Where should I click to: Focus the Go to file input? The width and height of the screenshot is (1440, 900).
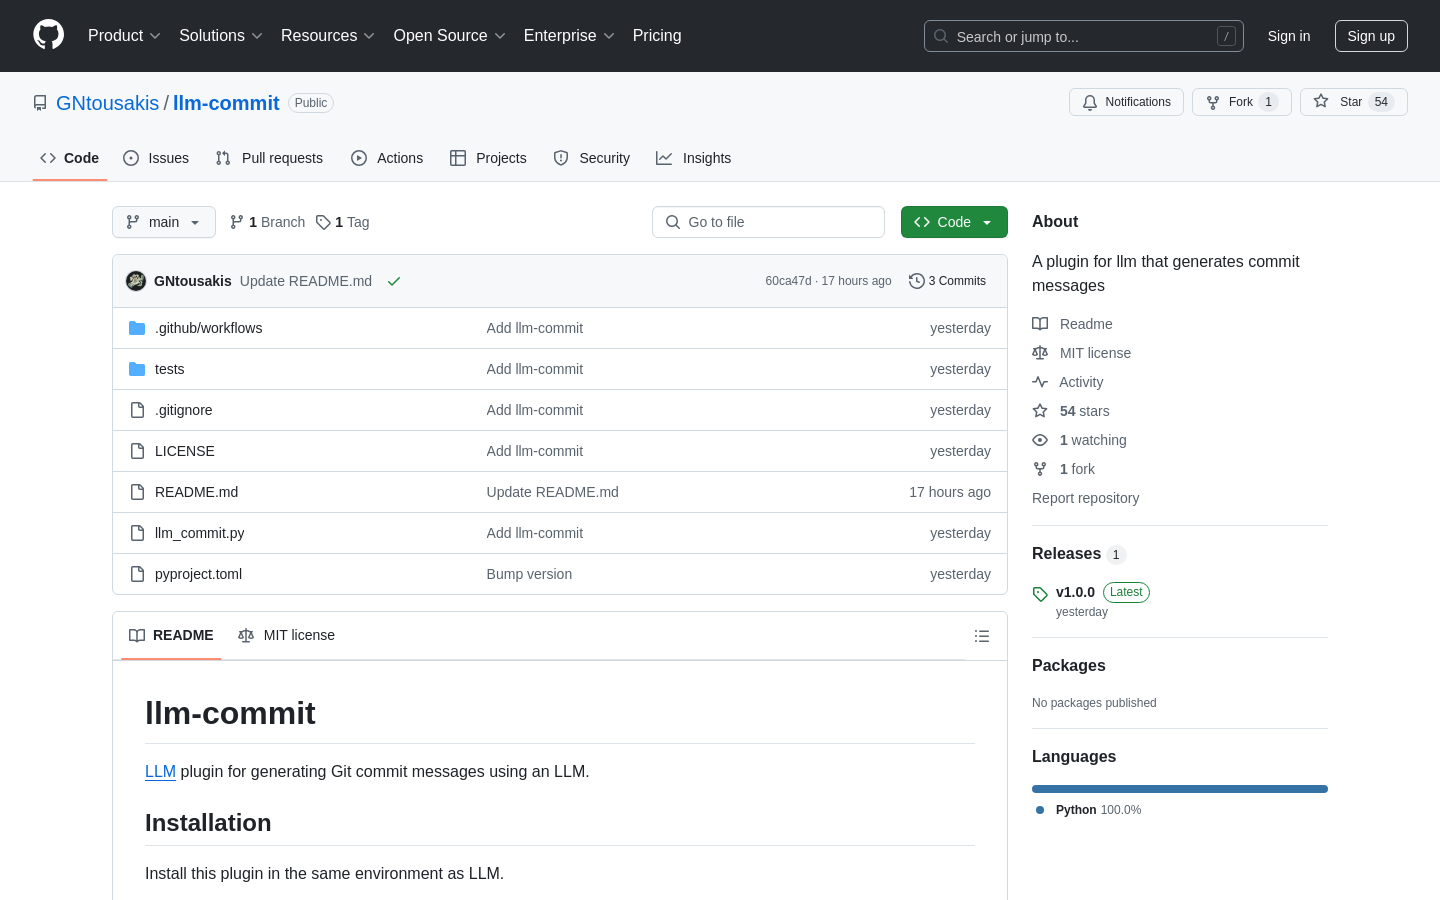(x=768, y=222)
